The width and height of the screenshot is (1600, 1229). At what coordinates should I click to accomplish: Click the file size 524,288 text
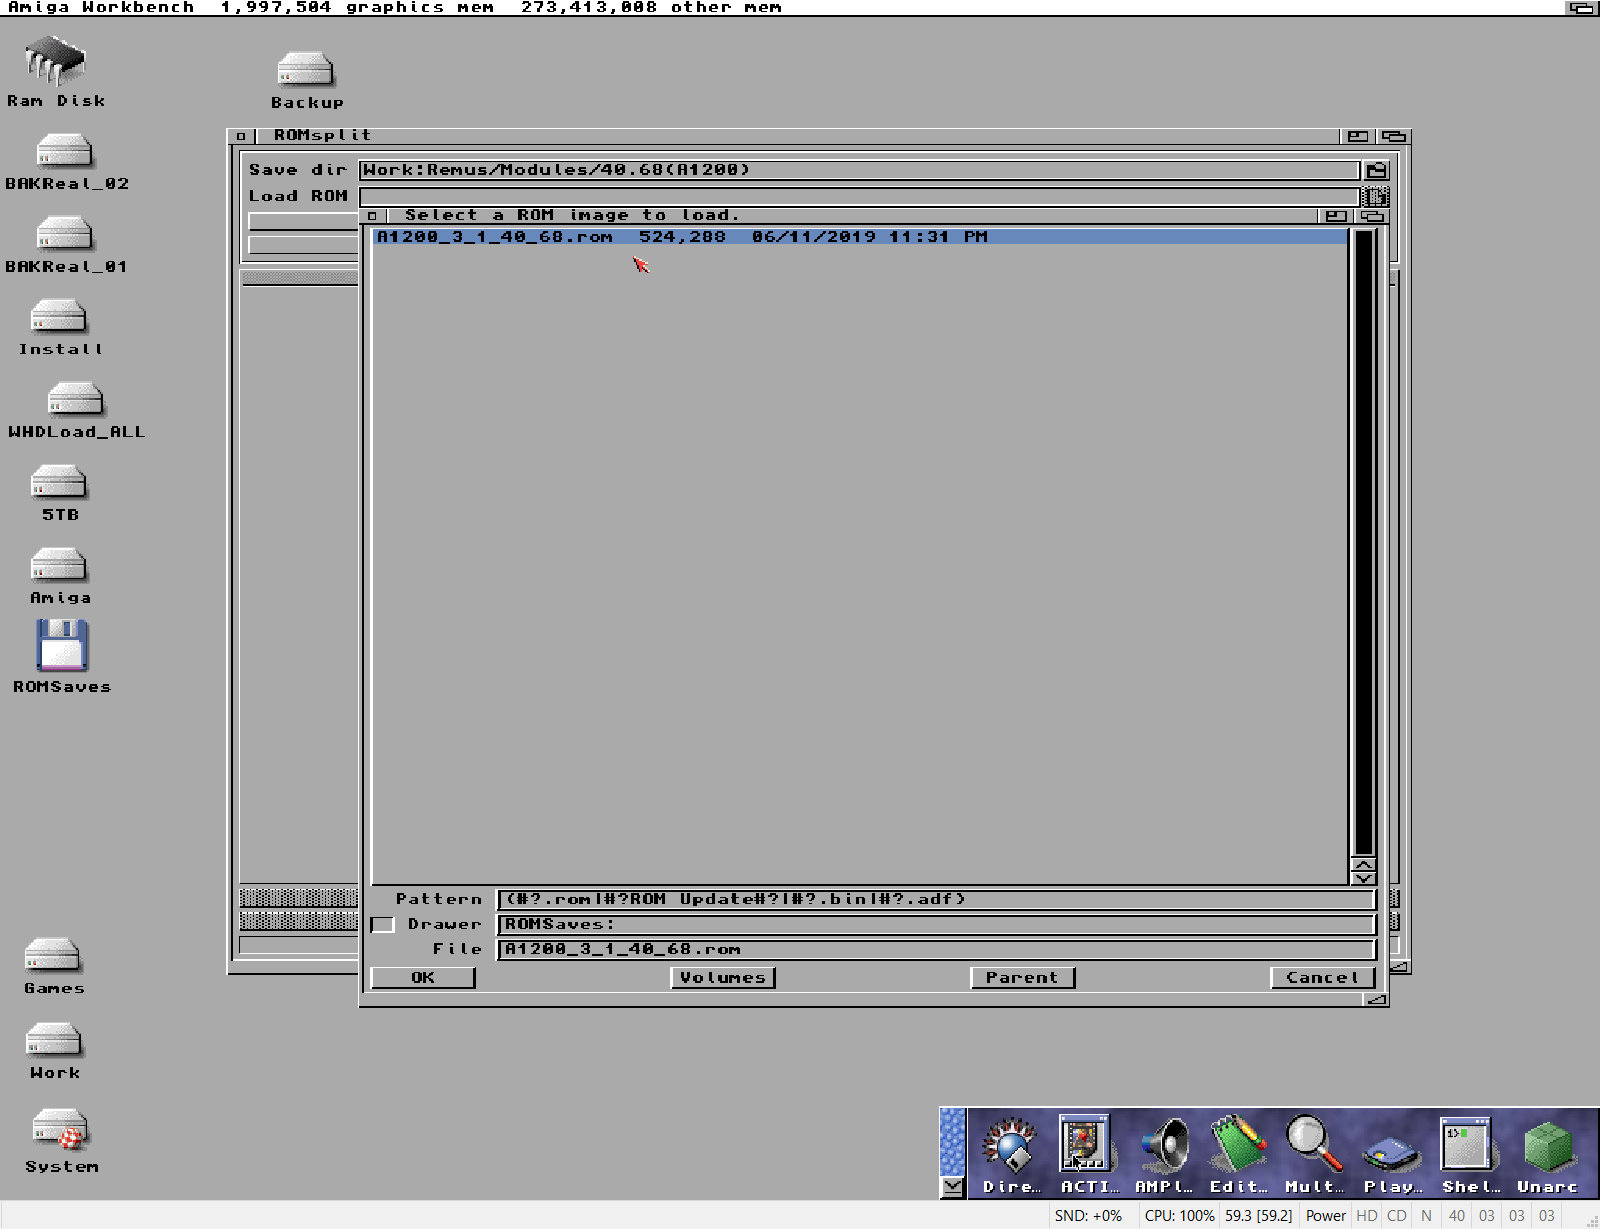(x=682, y=237)
